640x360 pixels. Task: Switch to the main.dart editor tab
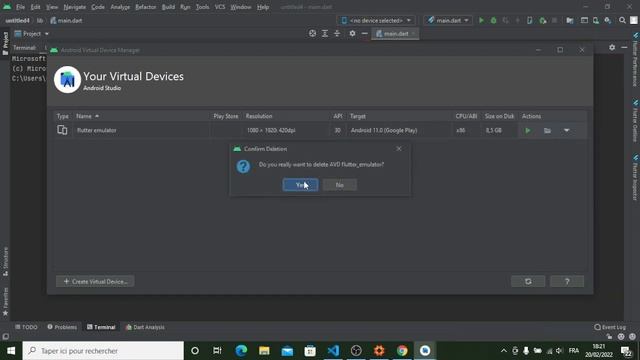(x=395, y=33)
